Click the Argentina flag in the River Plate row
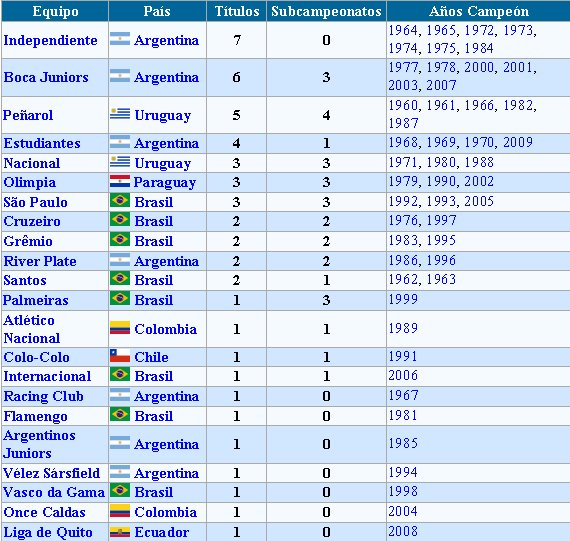570x541 pixels. pos(120,260)
